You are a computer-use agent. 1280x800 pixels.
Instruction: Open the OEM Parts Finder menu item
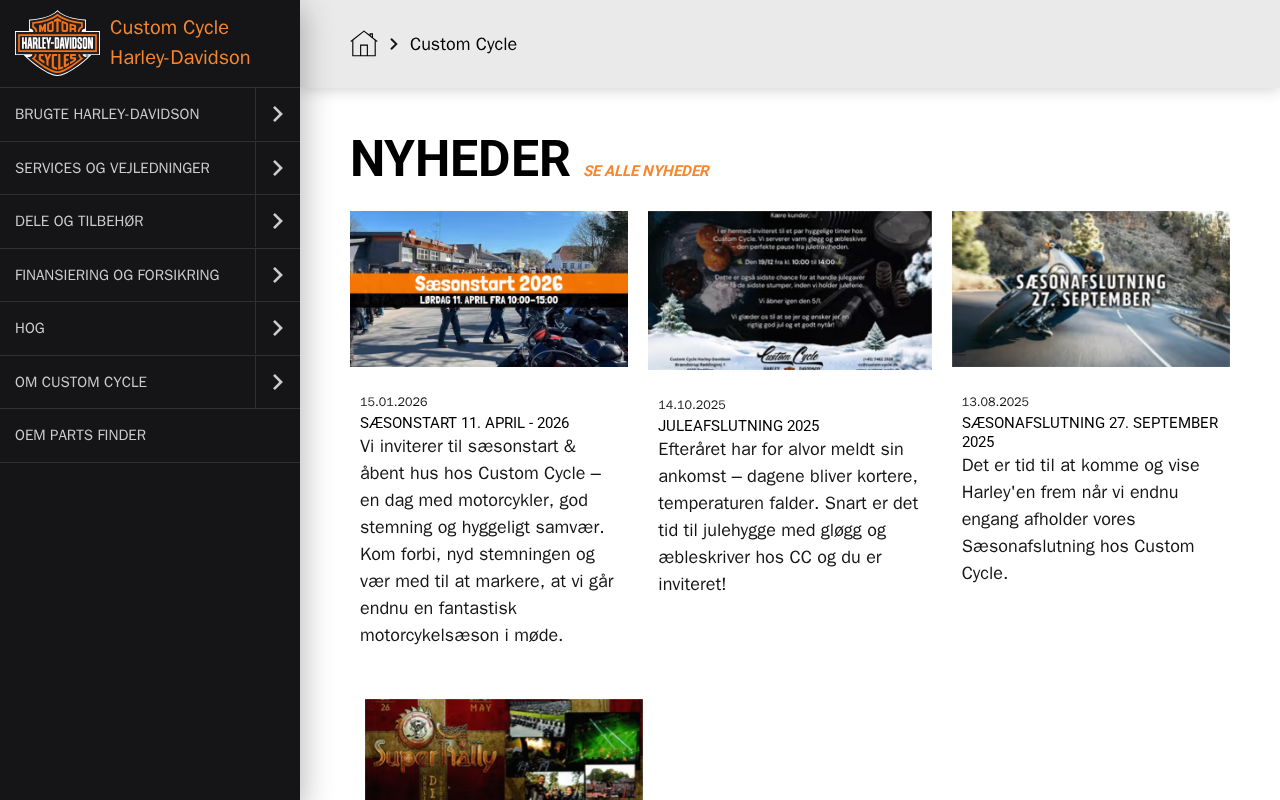click(x=150, y=435)
